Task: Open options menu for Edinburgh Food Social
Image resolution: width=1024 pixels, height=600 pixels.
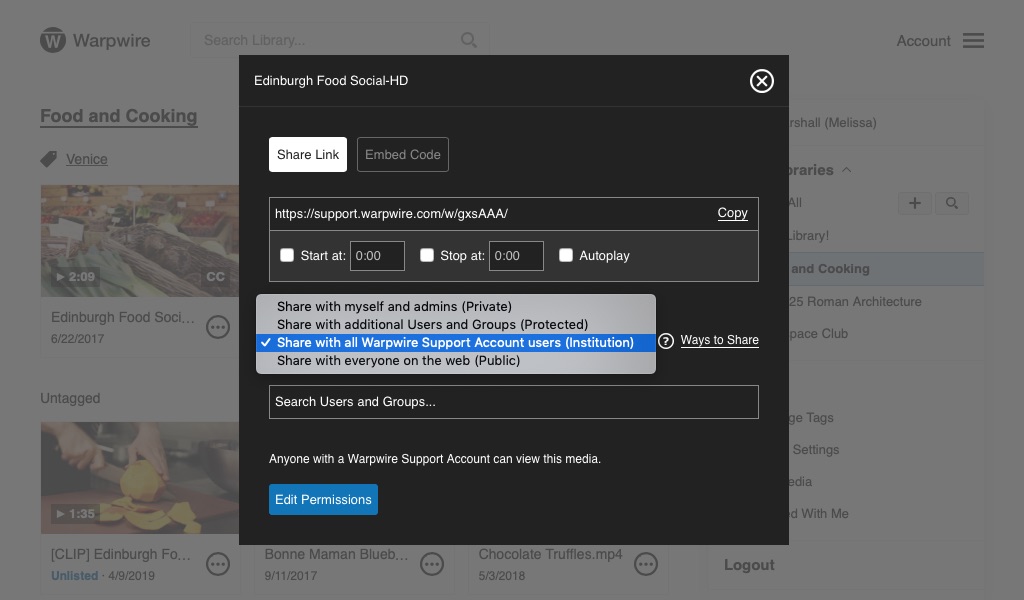Action: (x=218, y=326)
